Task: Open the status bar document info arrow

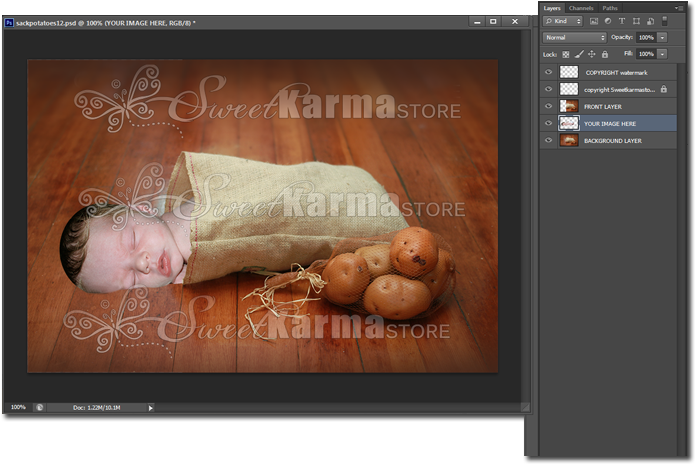Action: tap(150, 408)
